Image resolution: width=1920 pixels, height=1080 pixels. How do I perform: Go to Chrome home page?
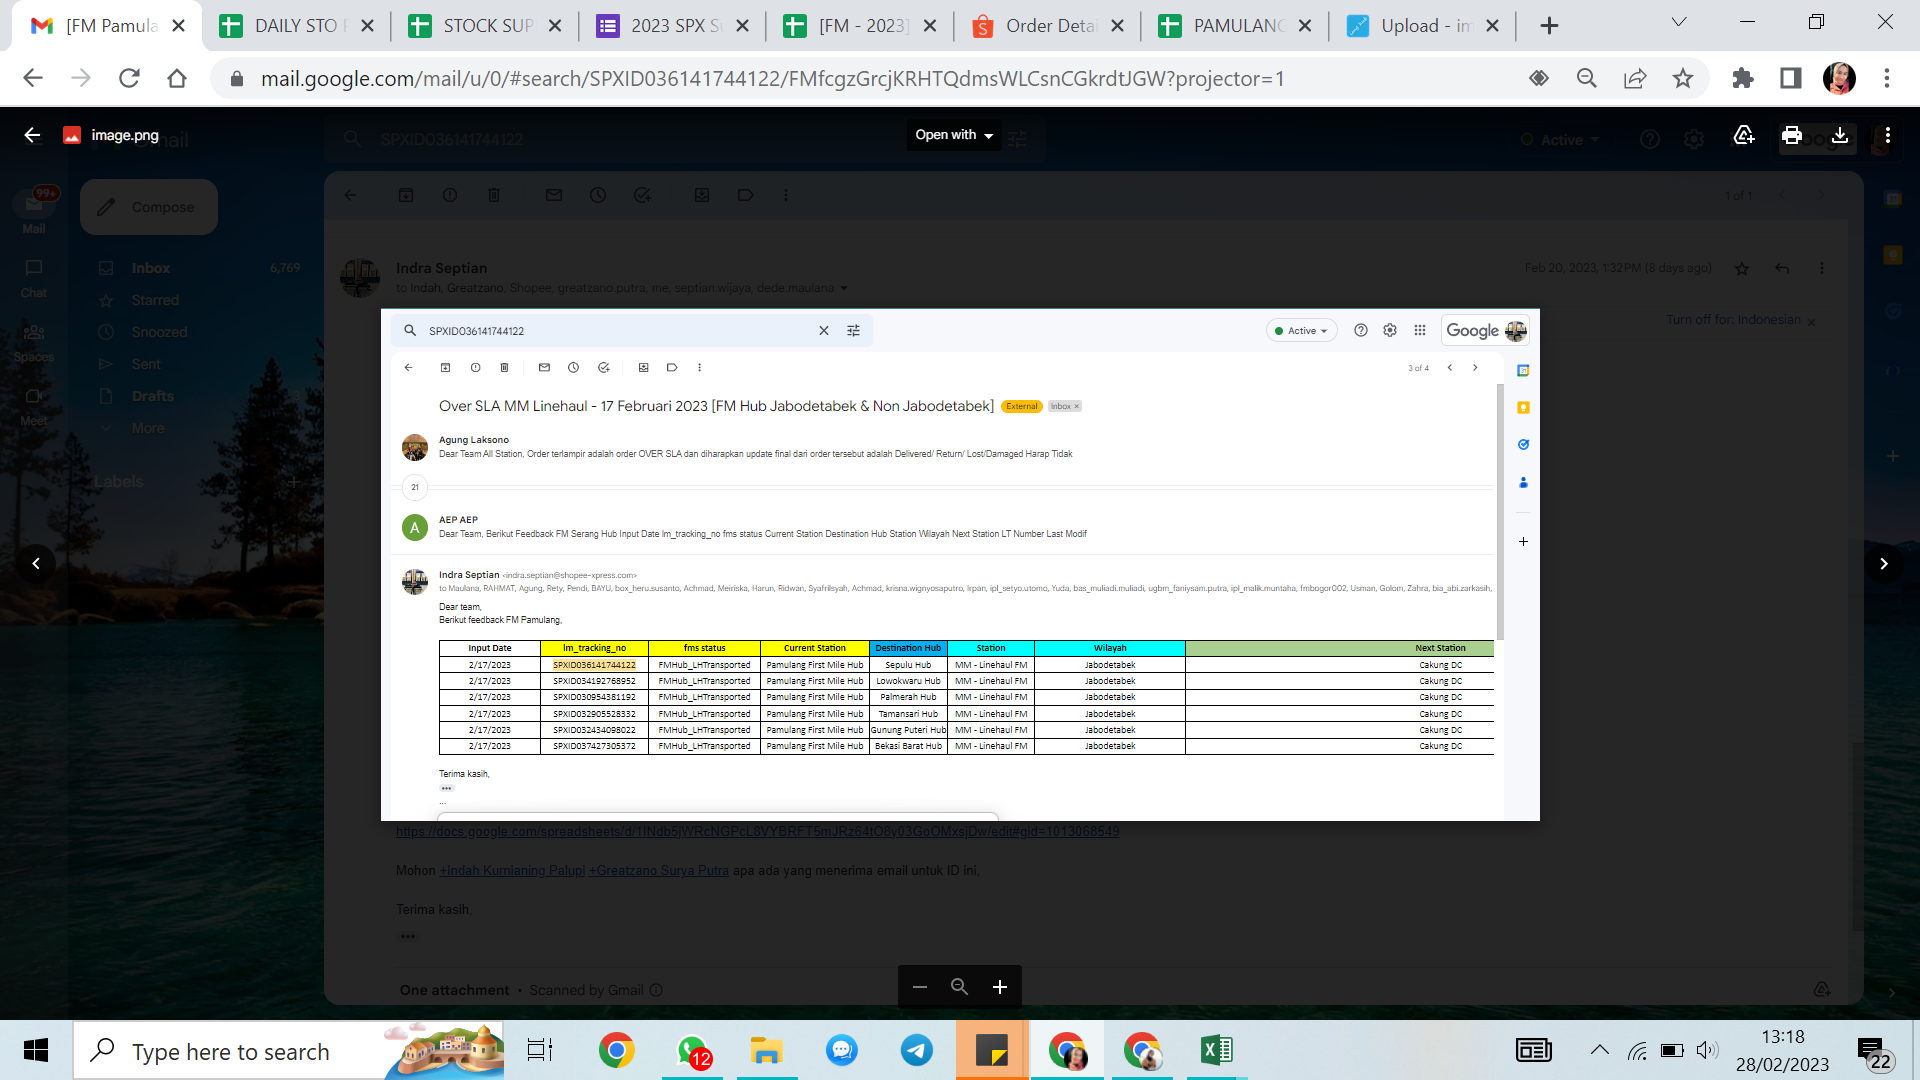point(177,78)
